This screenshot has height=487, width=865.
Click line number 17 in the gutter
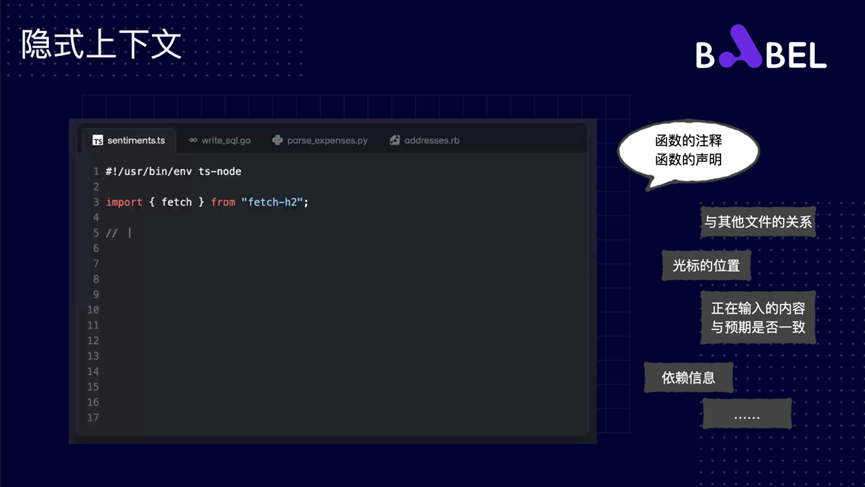[93, 418]
